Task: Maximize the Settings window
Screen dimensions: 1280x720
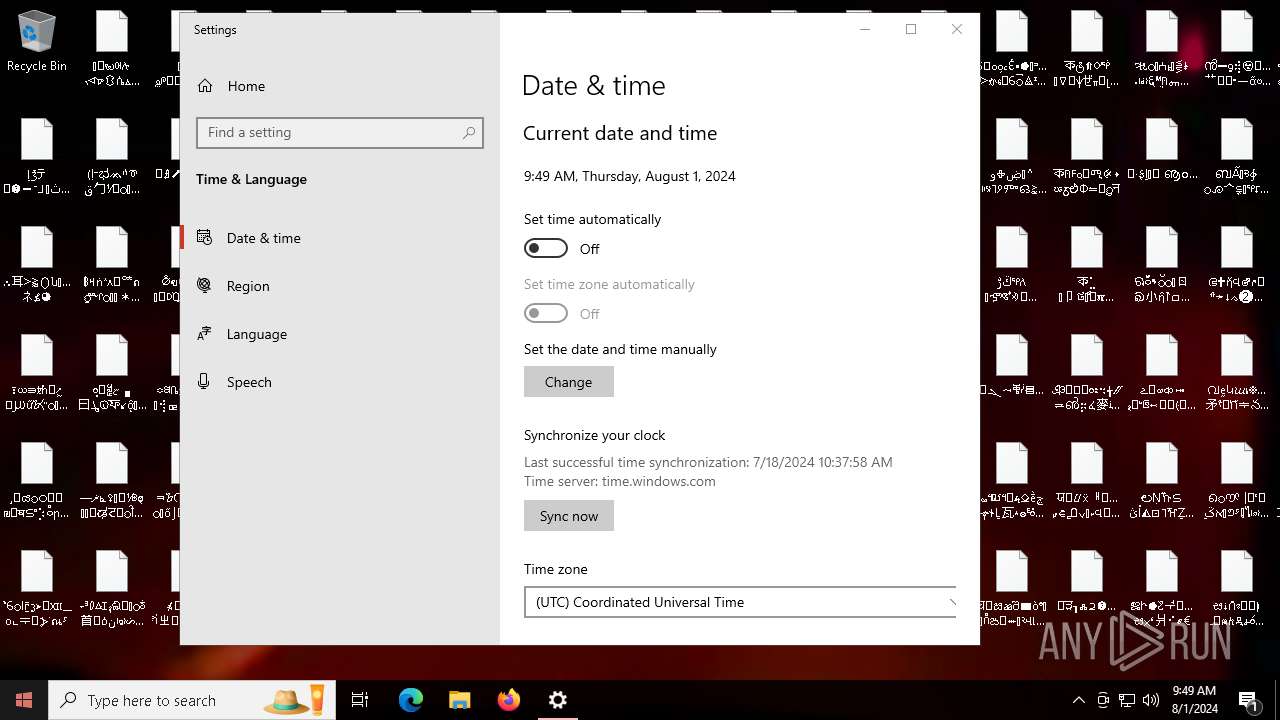Action: pos(911,29)
